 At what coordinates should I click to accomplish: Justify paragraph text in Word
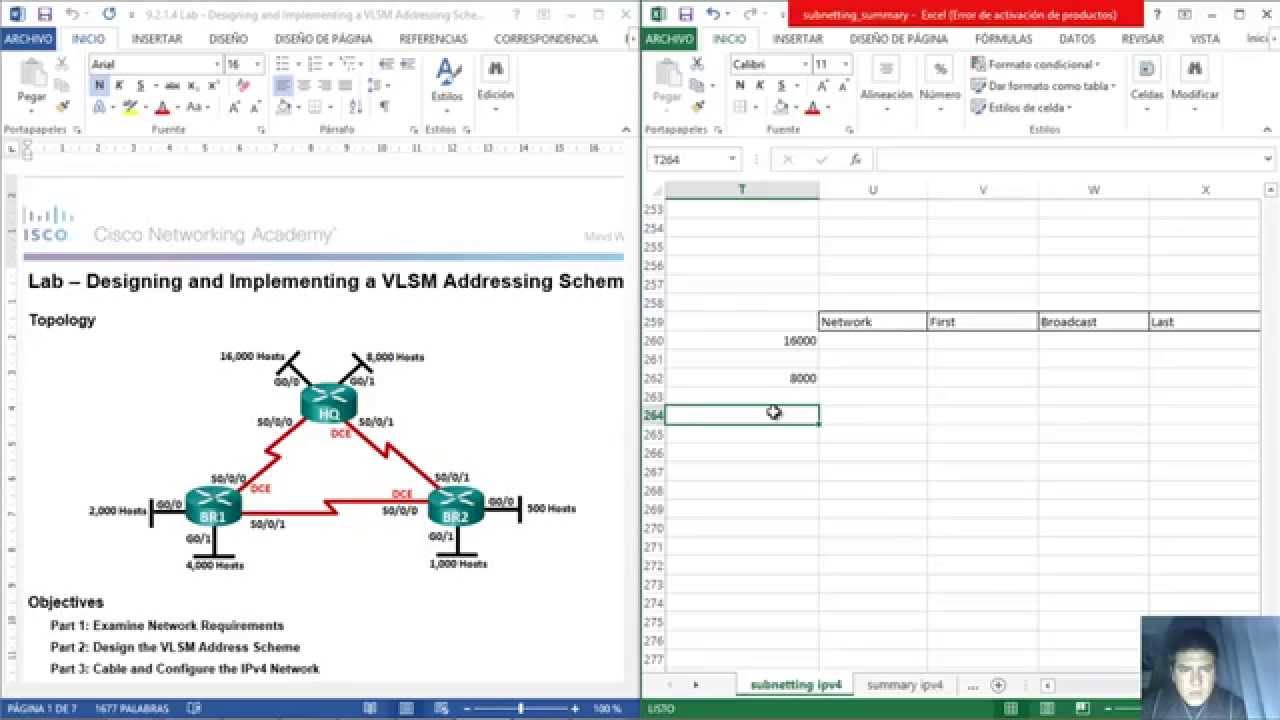[x=346, y=85]
